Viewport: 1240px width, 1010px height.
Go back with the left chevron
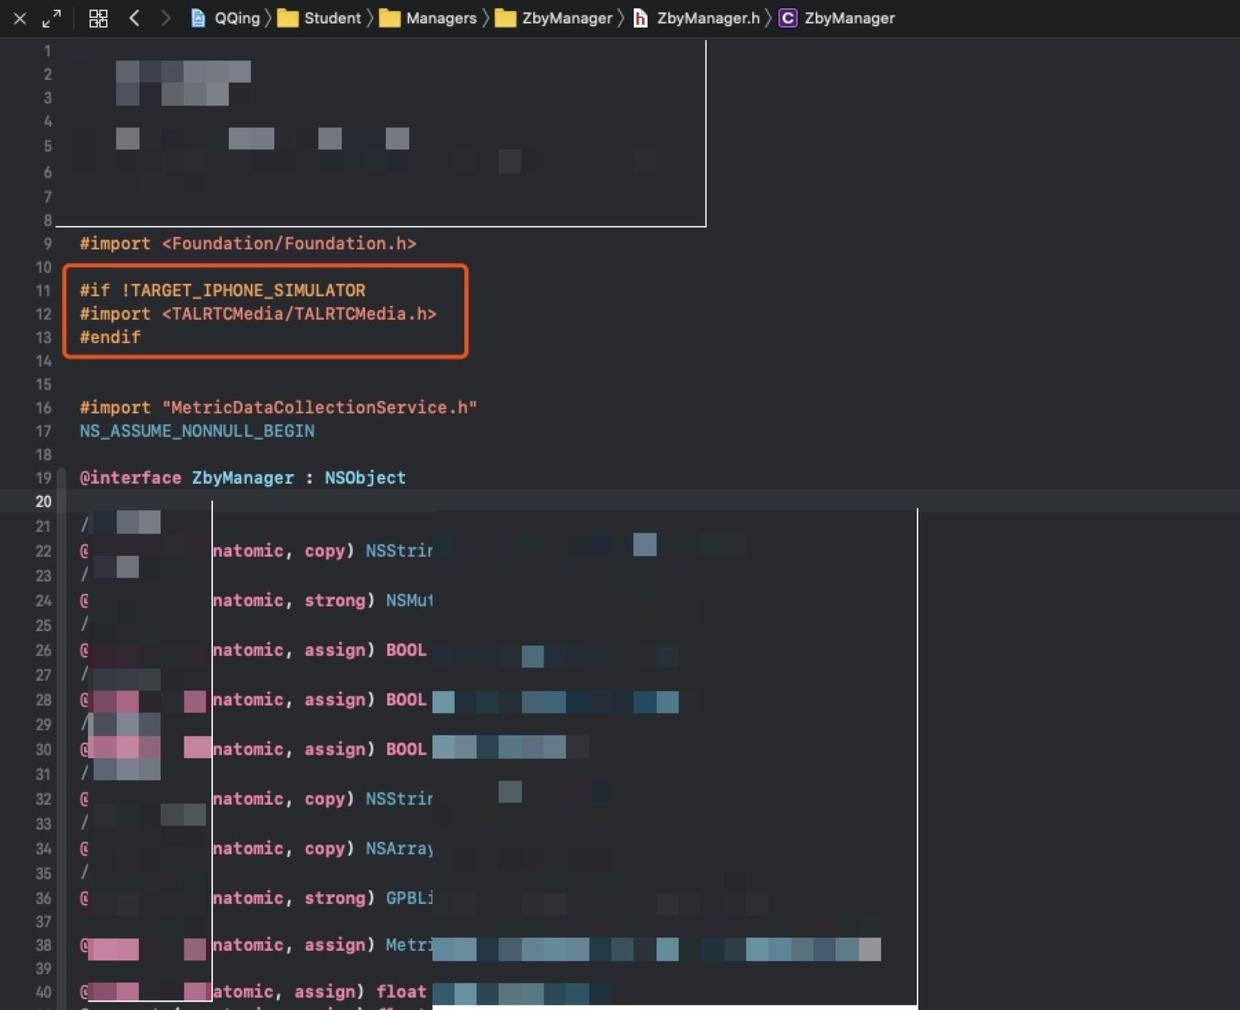(x=134, y=18)
